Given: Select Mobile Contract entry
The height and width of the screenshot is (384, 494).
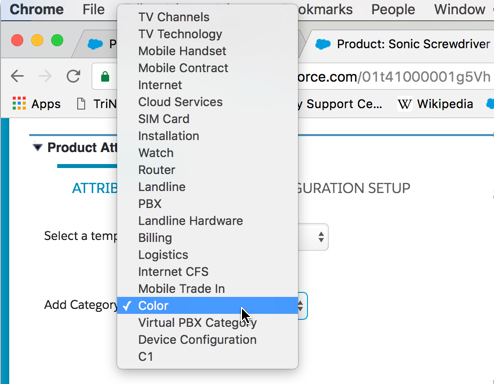Looking at the screenshot, I should [207, 68].
